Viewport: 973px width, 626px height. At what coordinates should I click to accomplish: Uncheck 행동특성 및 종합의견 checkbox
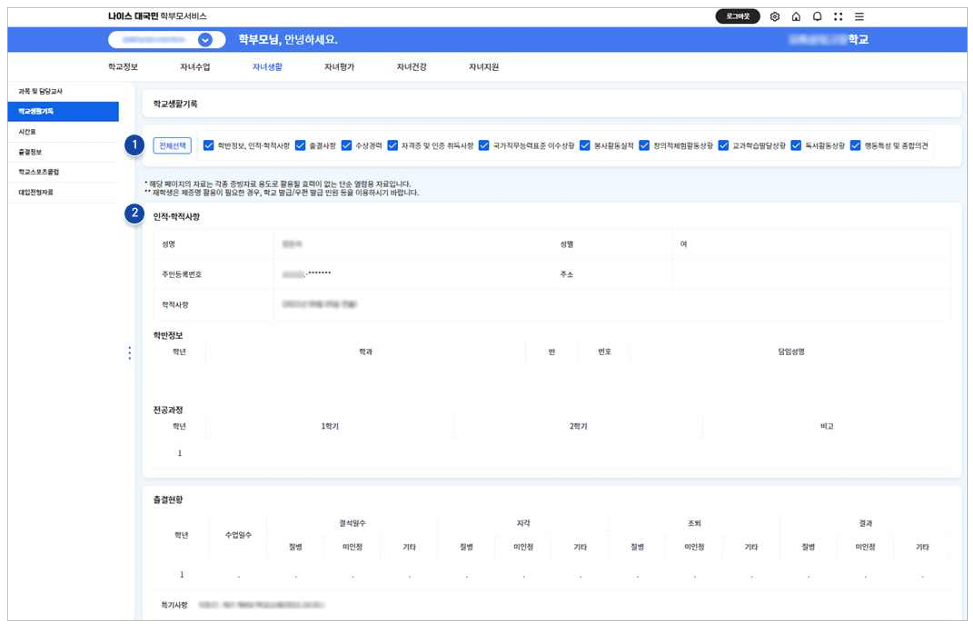point(855,145)
